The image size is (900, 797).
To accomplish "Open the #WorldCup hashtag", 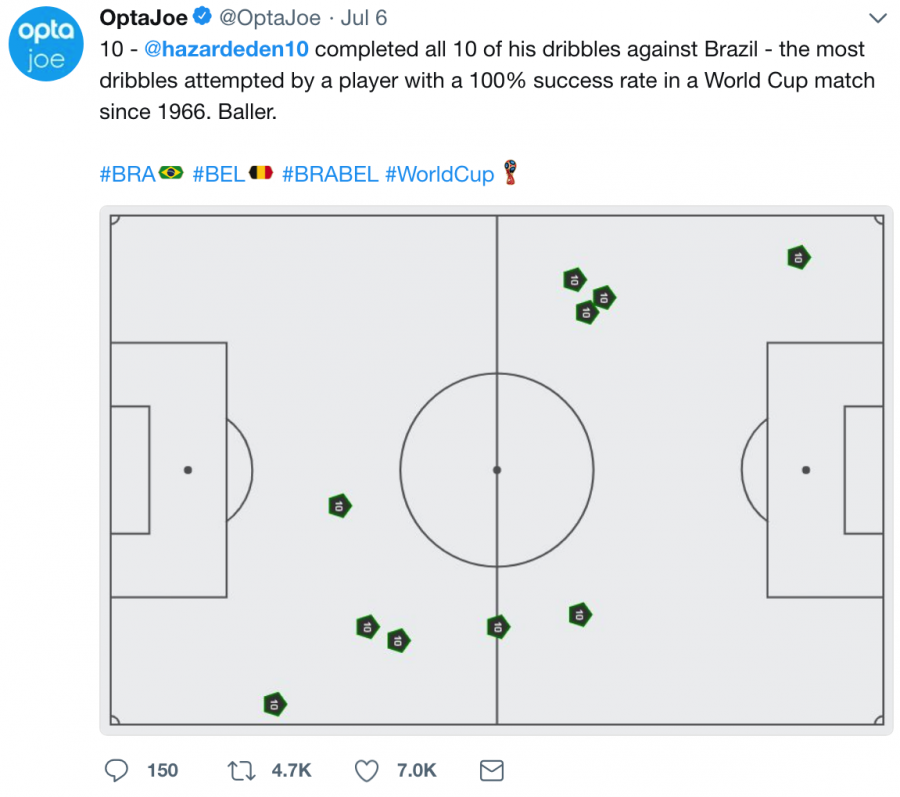I will (441, 174).
